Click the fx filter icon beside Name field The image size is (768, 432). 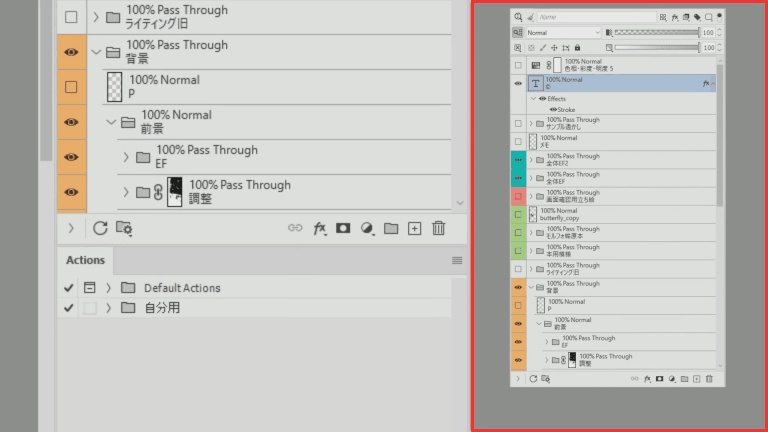point(675,17)
